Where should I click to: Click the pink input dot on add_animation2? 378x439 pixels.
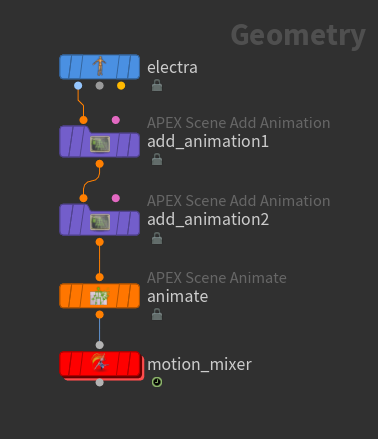[x=116, y=198]
